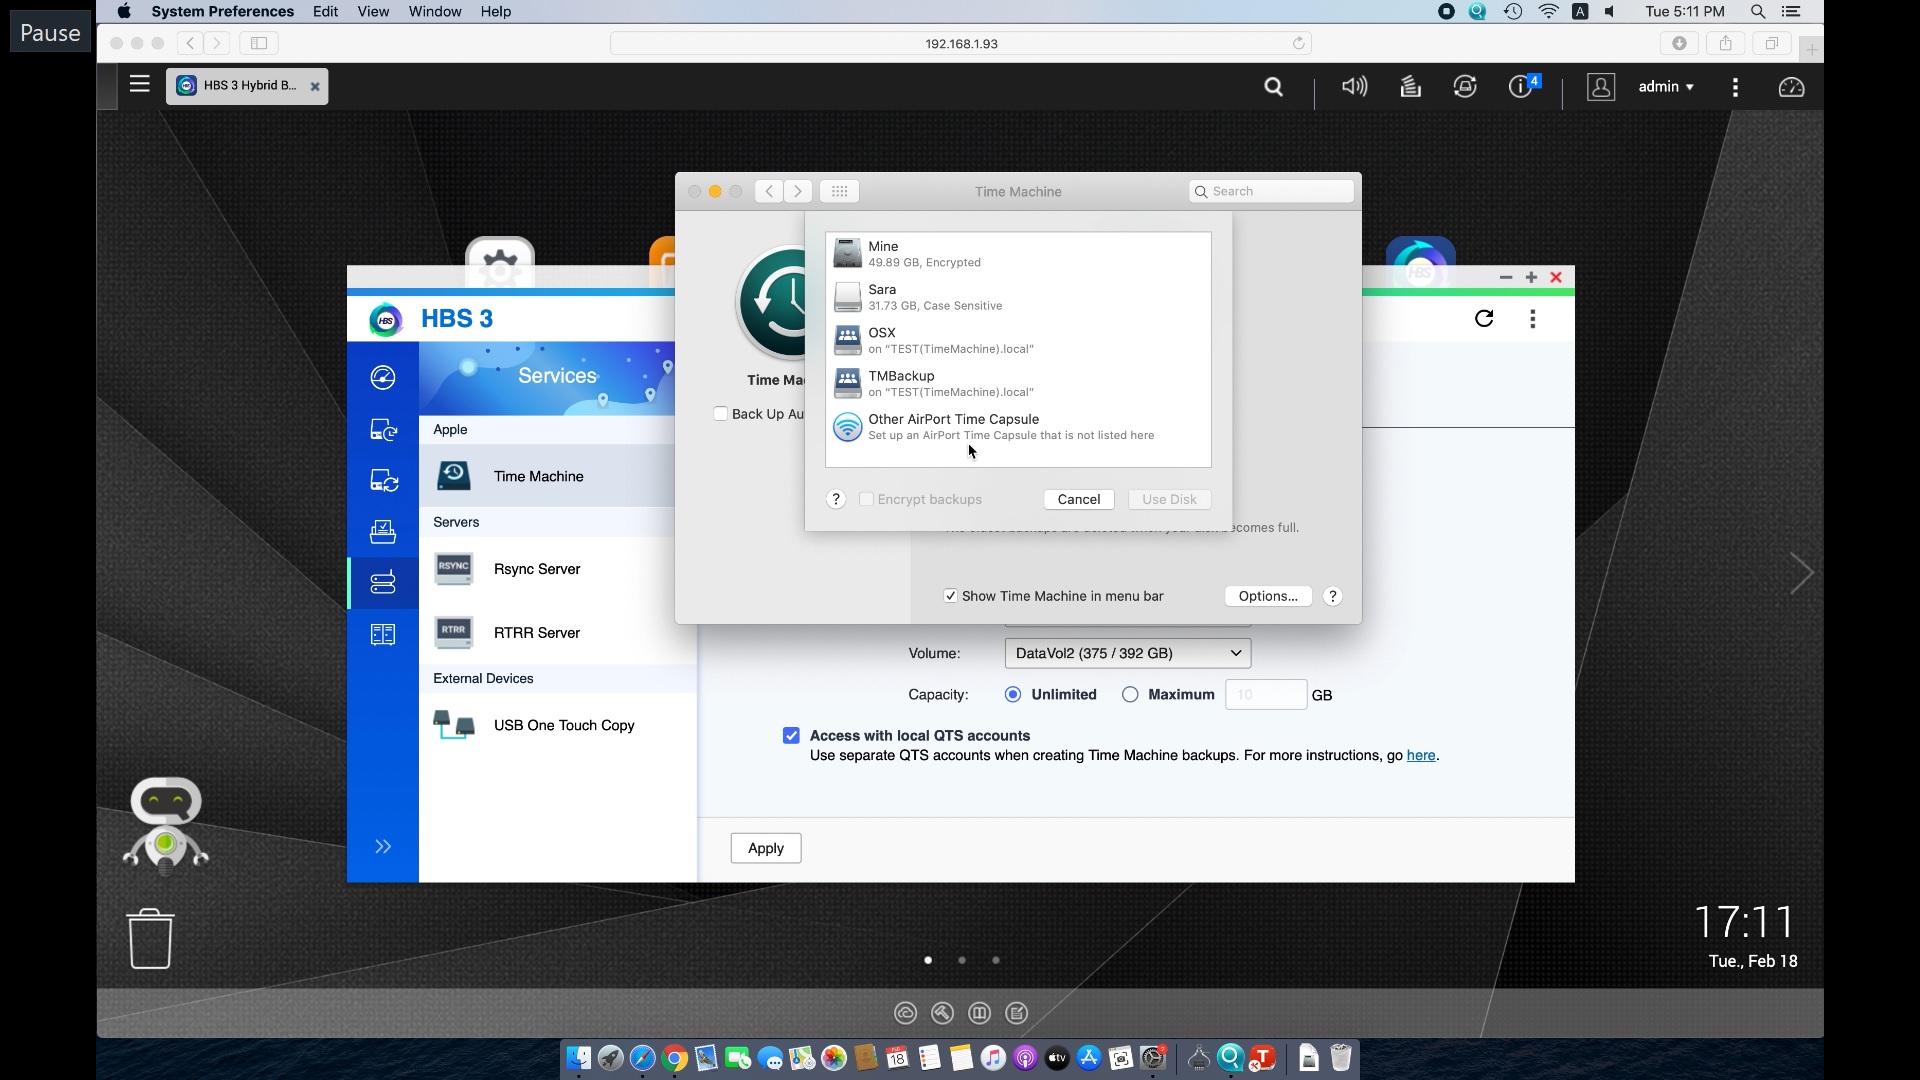
Task: Select the Mine disk, 49.89 GB Encrypted
Action: click(x=1018, y=254)
